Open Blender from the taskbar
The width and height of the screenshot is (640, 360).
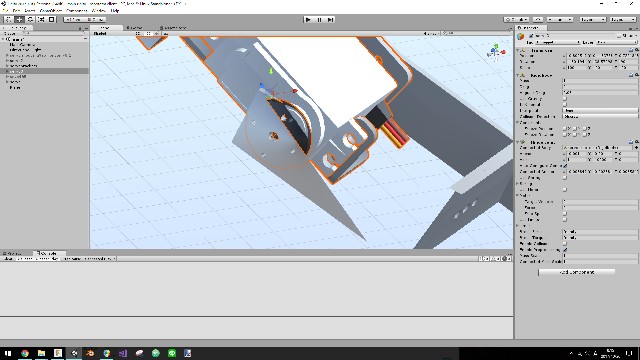tap(90, 353)
